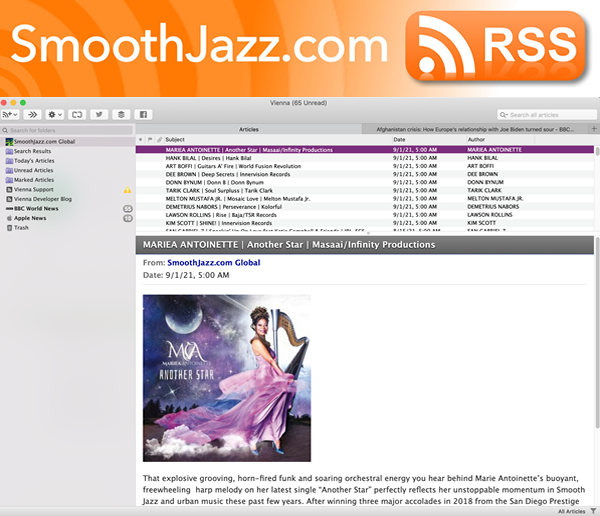Focus the Search all articles field
The height and width of the screenshot is (516, 600).
(x=547, y=115)
